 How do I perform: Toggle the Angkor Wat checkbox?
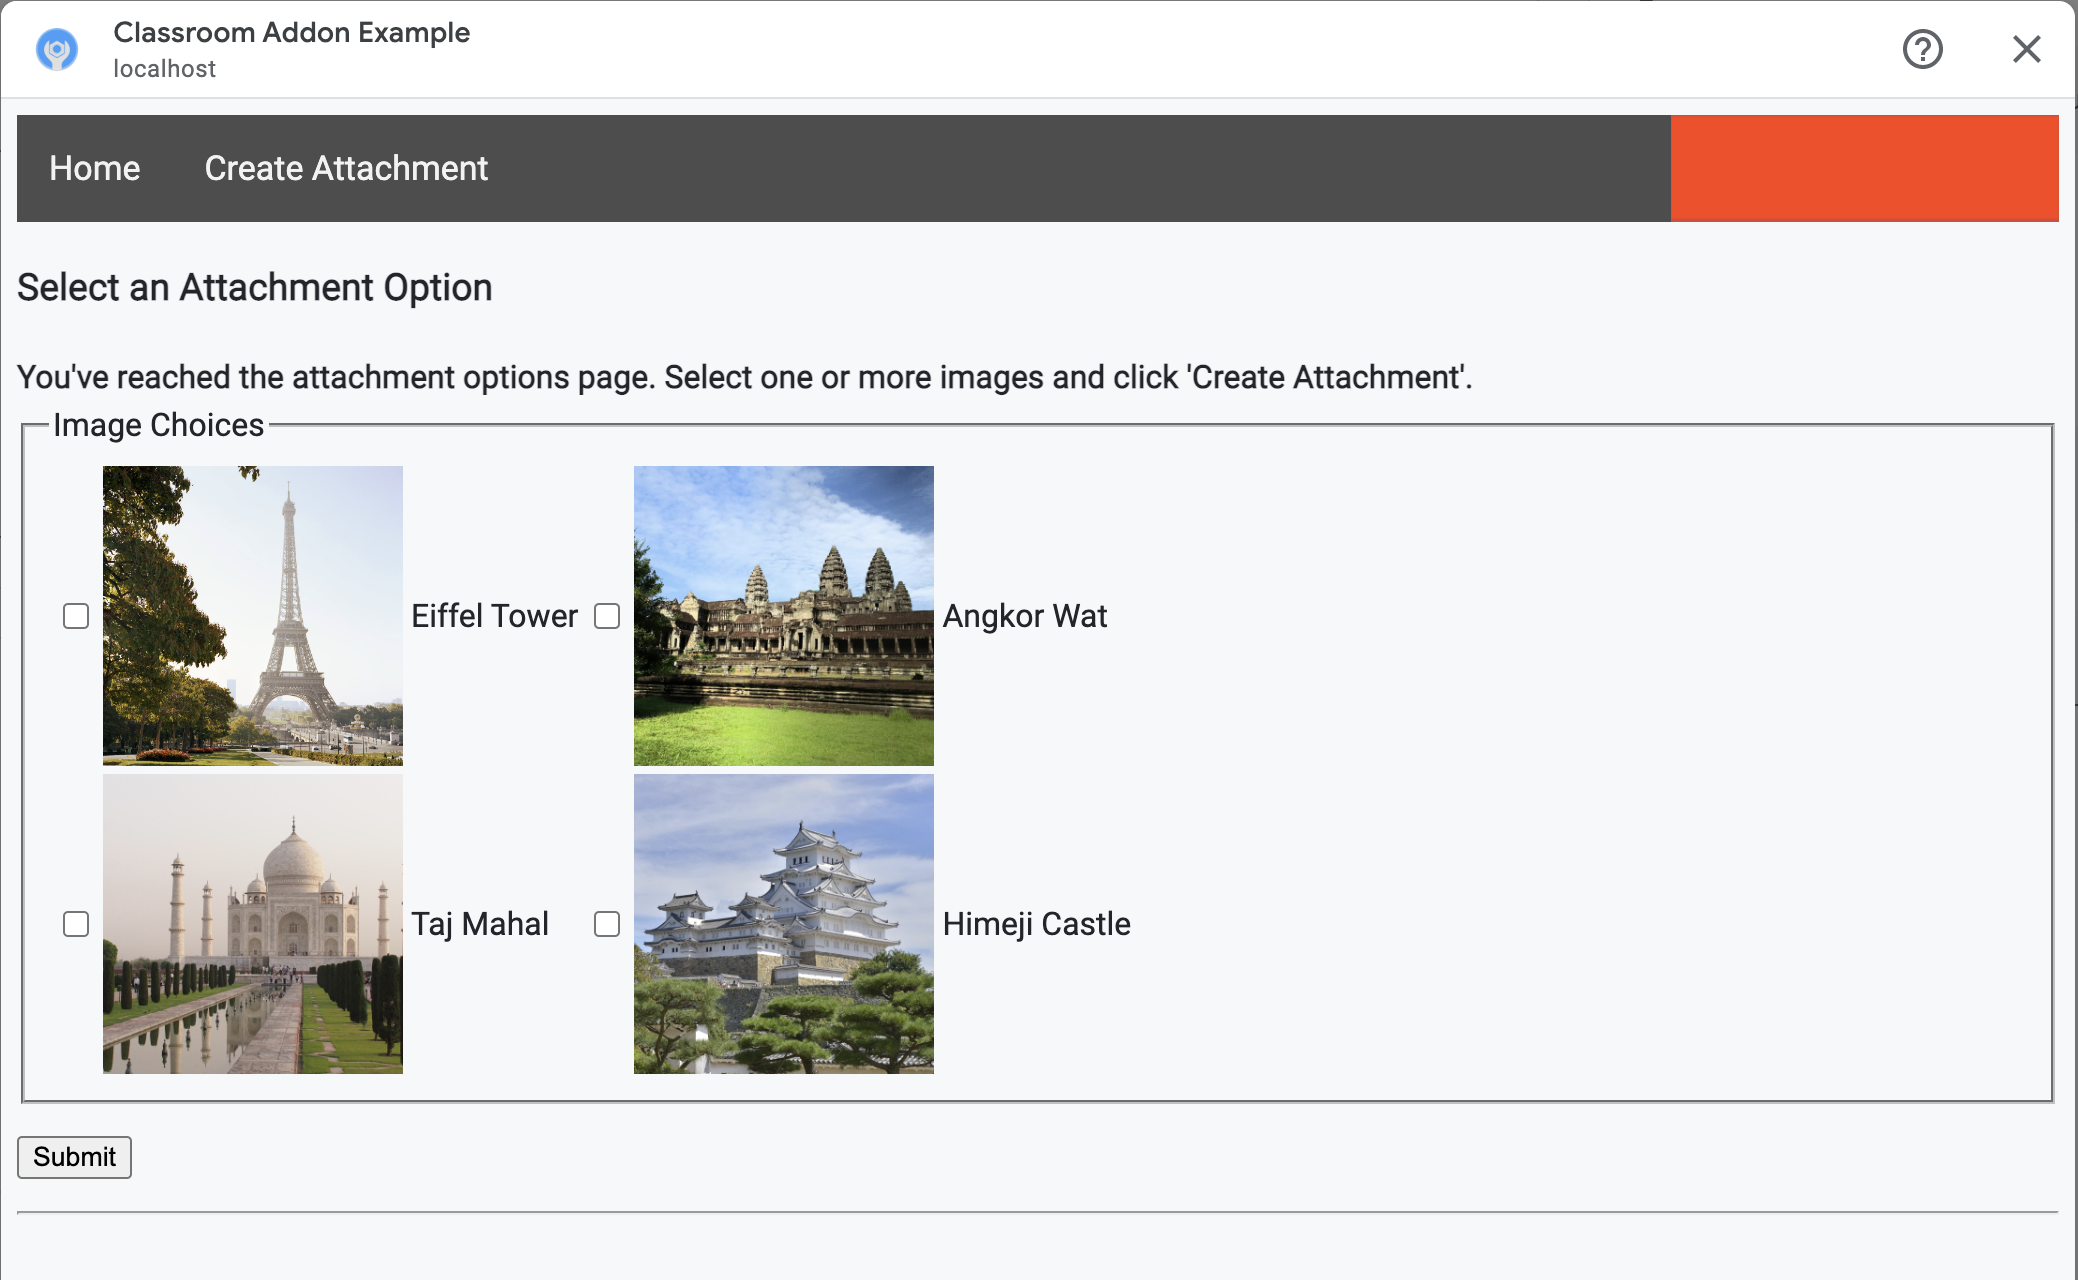pyautogui.click(x=606, y=615)
